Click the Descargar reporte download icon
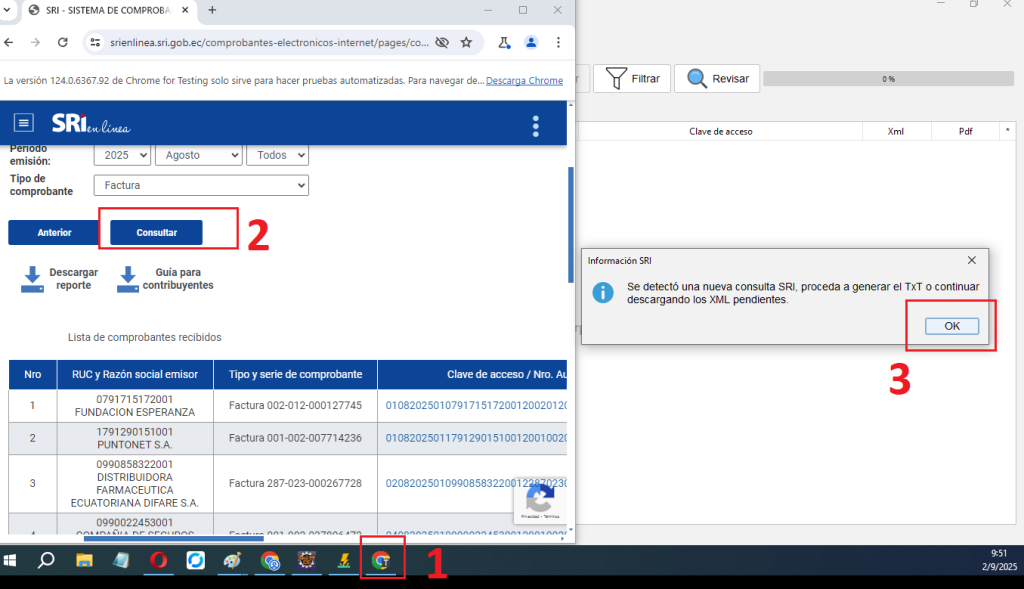 pos(33,279)
